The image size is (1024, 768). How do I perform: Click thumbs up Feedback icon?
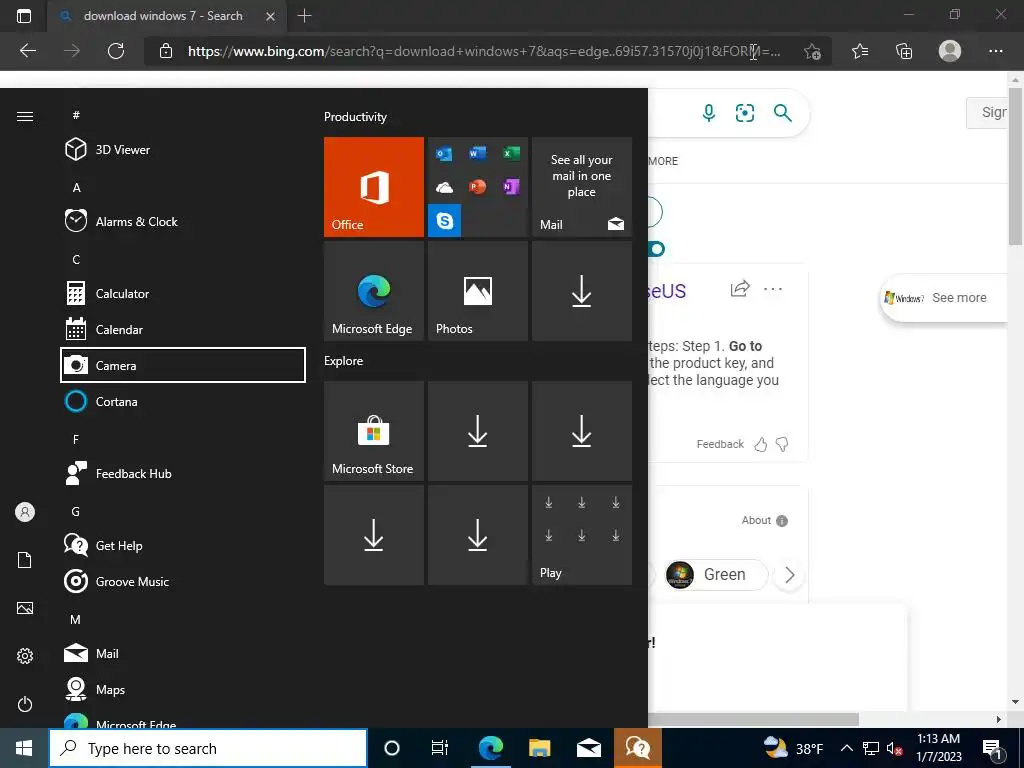pyautogui.click(x=761, y=445)
